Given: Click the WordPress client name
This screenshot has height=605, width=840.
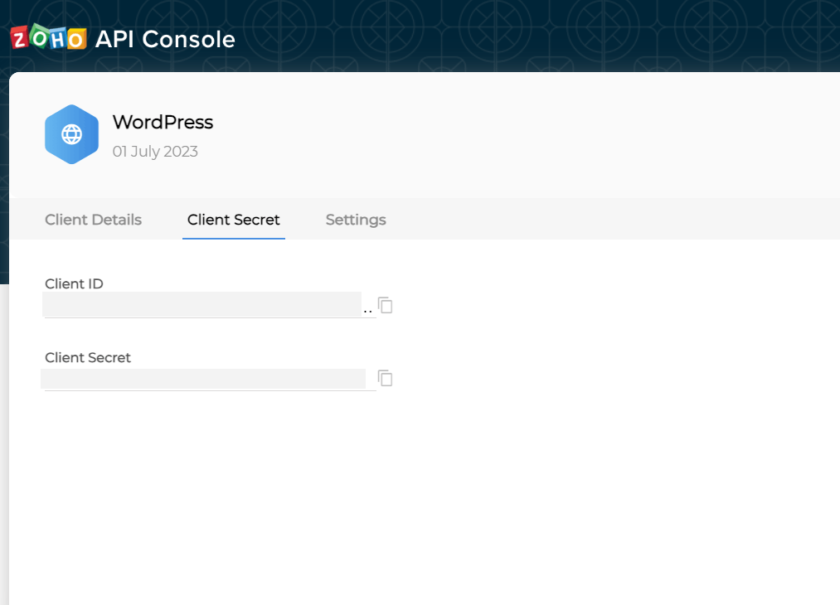Looking at the screenshot, I should point(163,122).
